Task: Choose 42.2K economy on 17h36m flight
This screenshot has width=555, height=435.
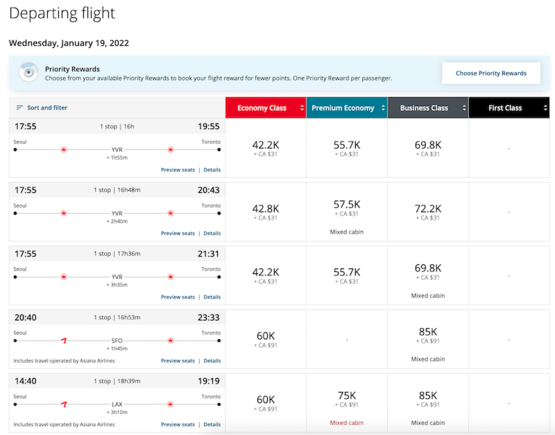Action: (x=266, y=276)
